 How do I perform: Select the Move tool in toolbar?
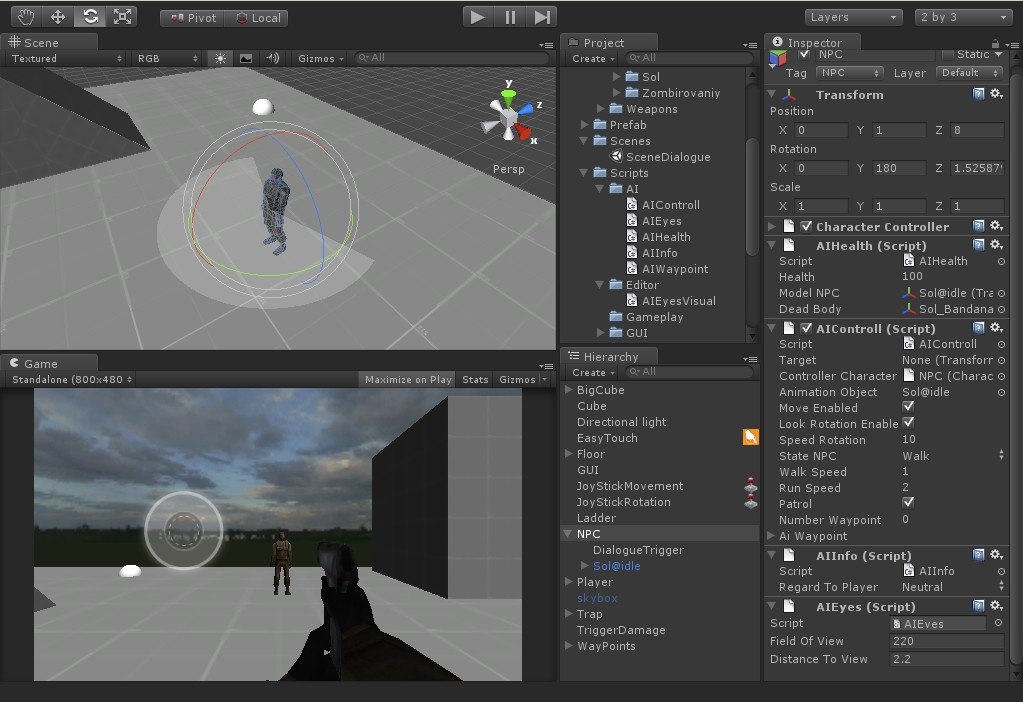[58, 17]
